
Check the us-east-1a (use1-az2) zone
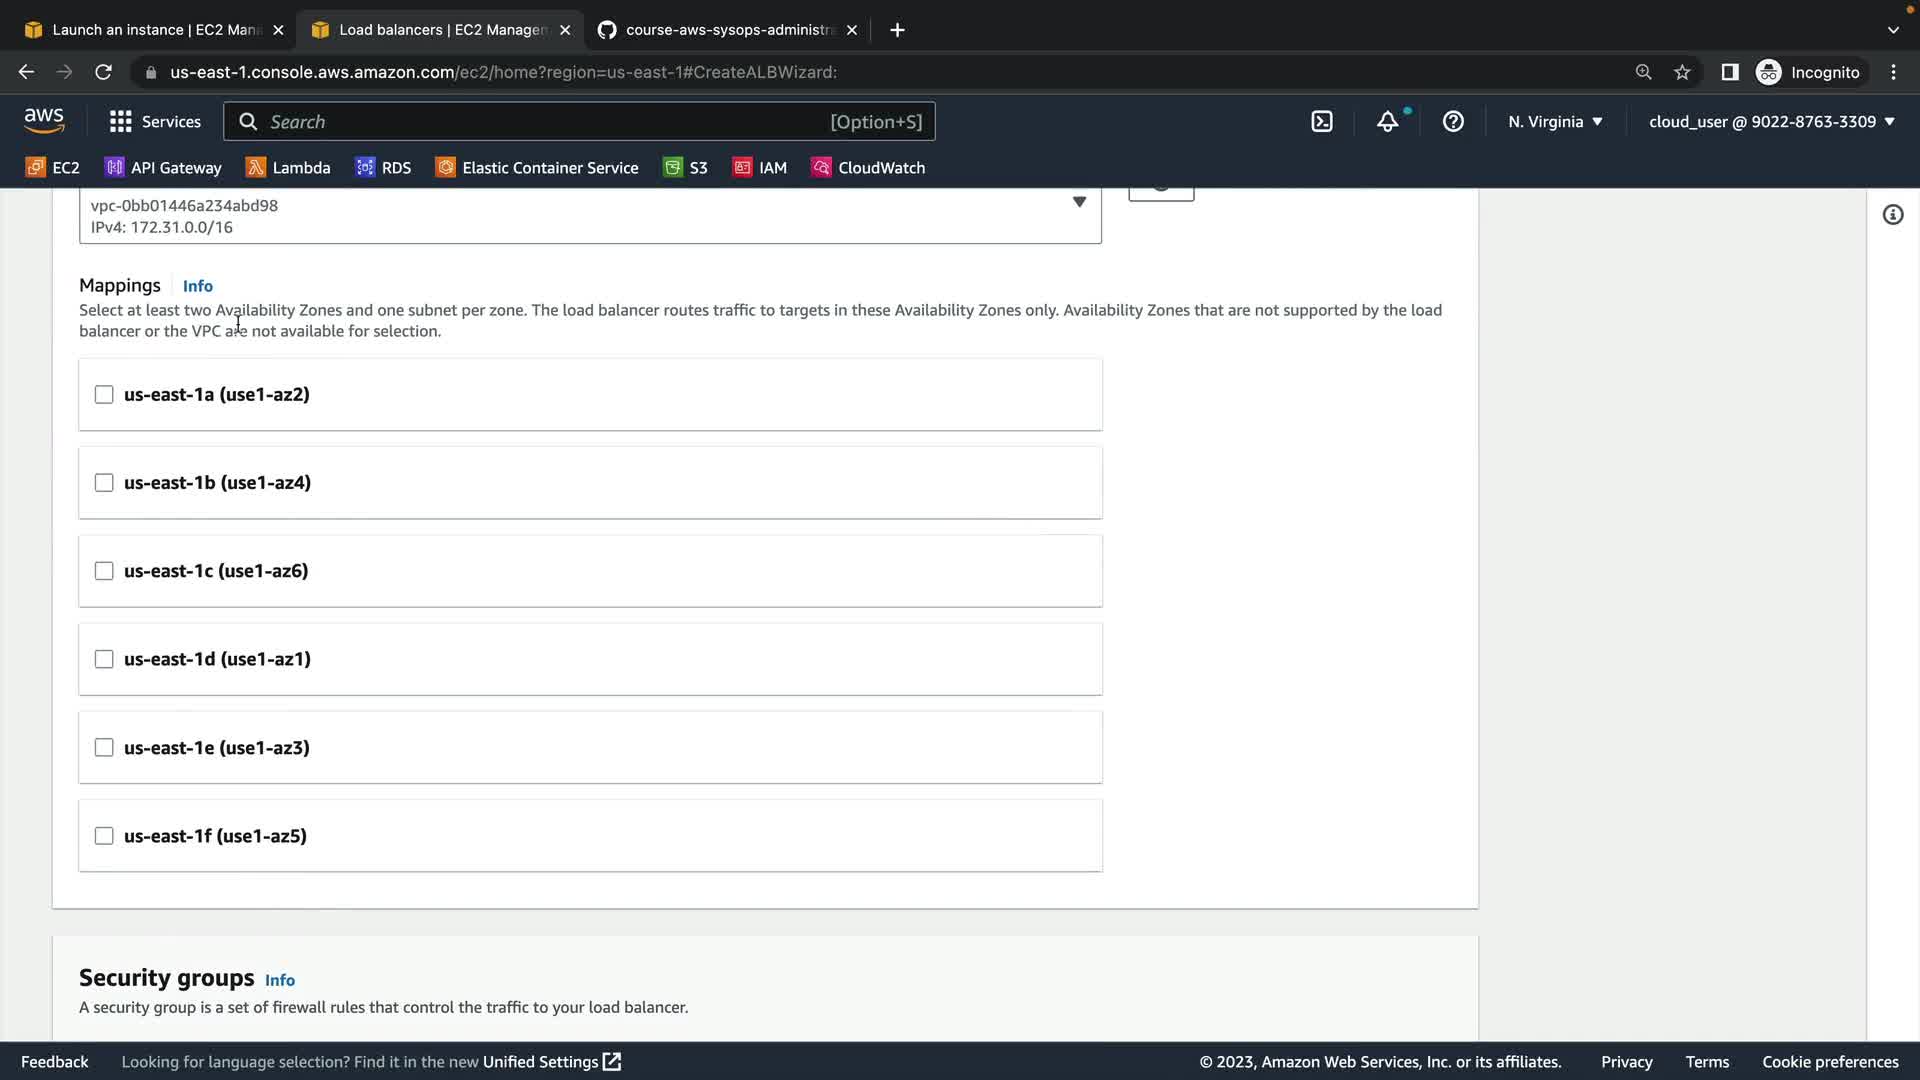pyautogui.click(x=104, y=395)
